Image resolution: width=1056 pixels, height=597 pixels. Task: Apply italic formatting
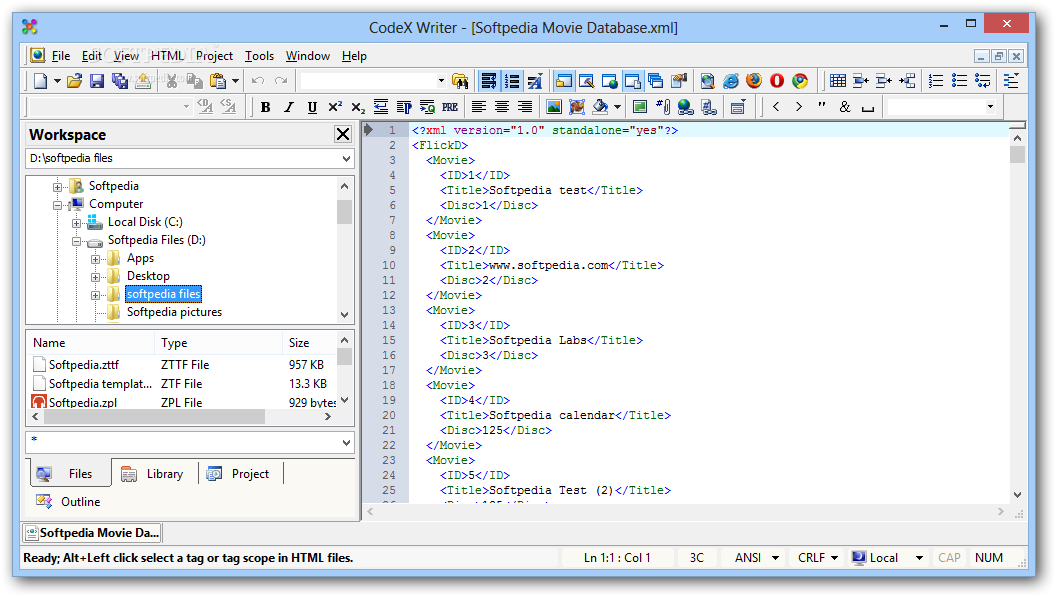coord(289,107)
